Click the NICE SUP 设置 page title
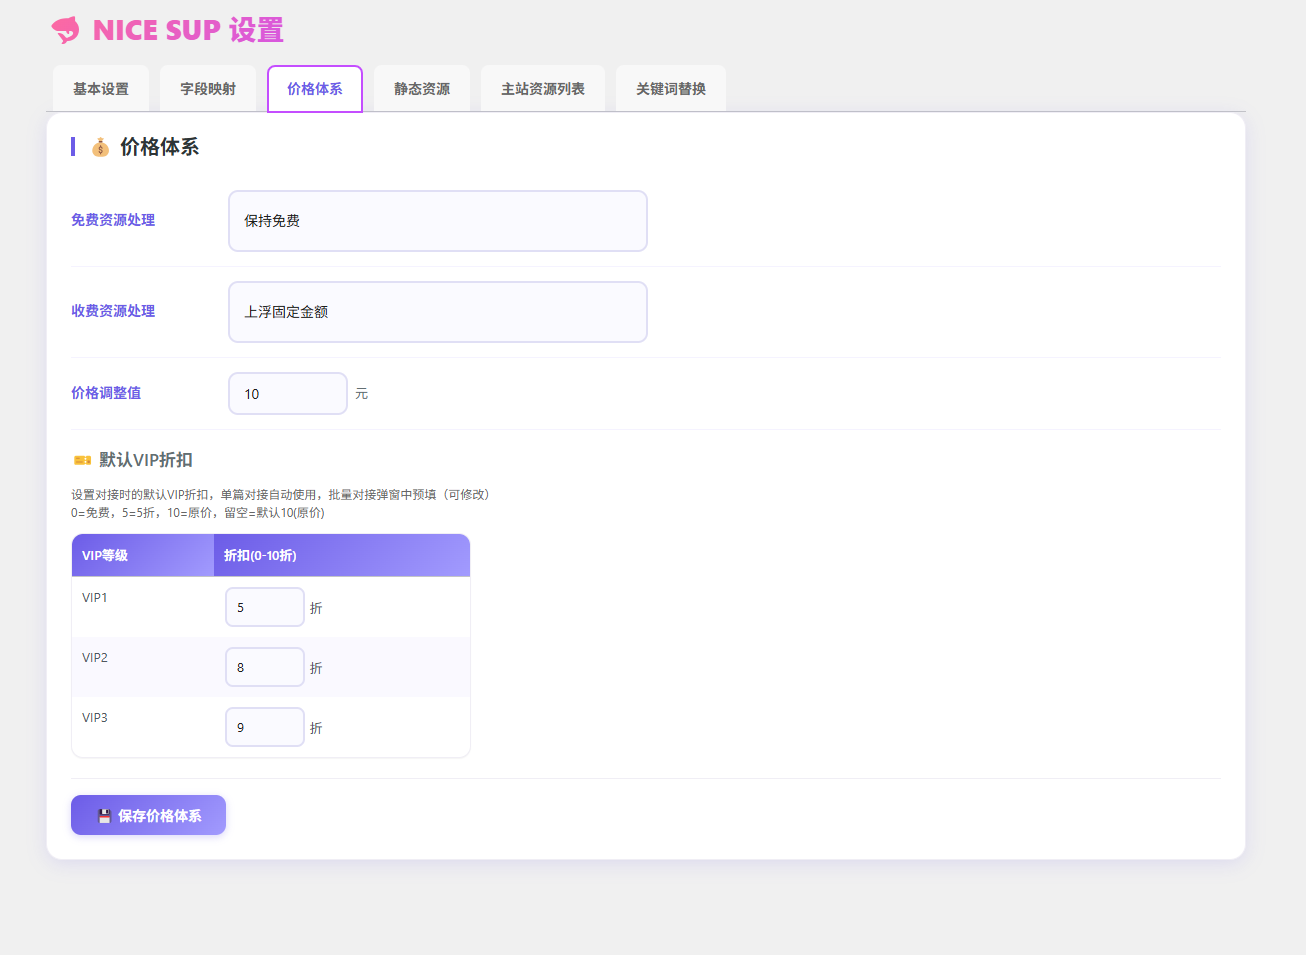This screenshot has height=955, width=1306. point(188,30)
